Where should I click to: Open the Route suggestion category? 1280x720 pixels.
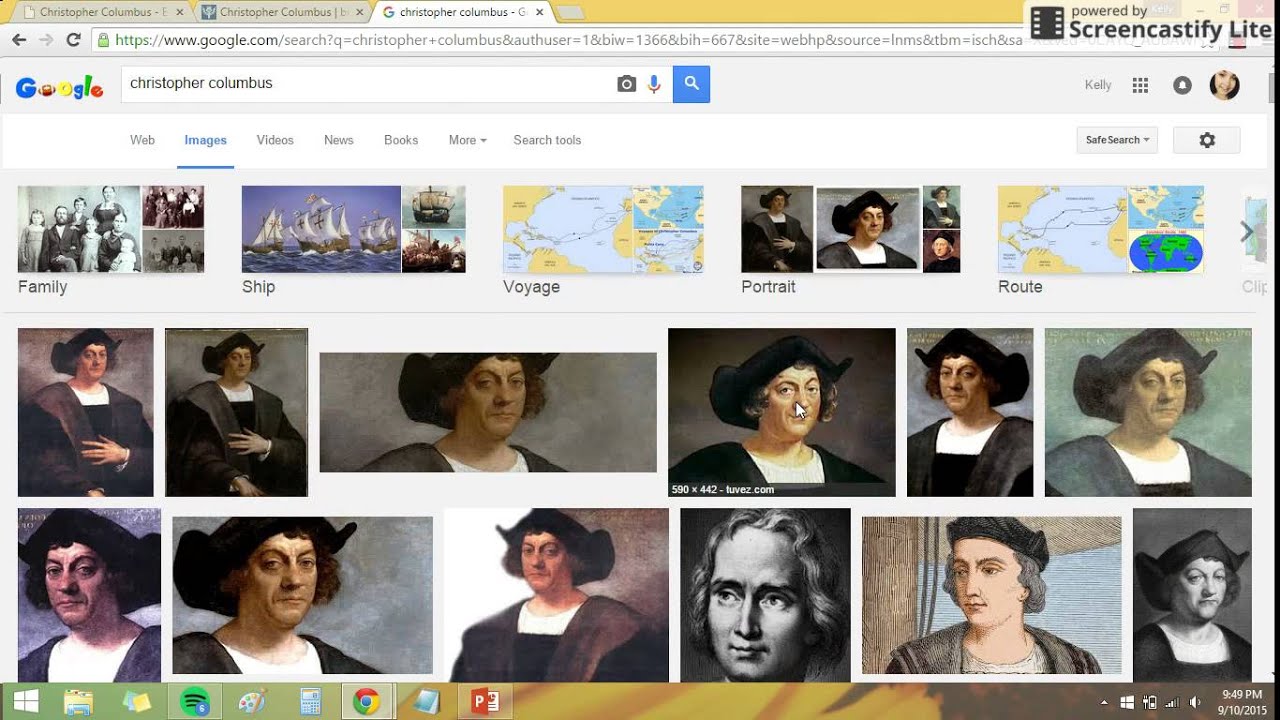(x=1101, y=240)
